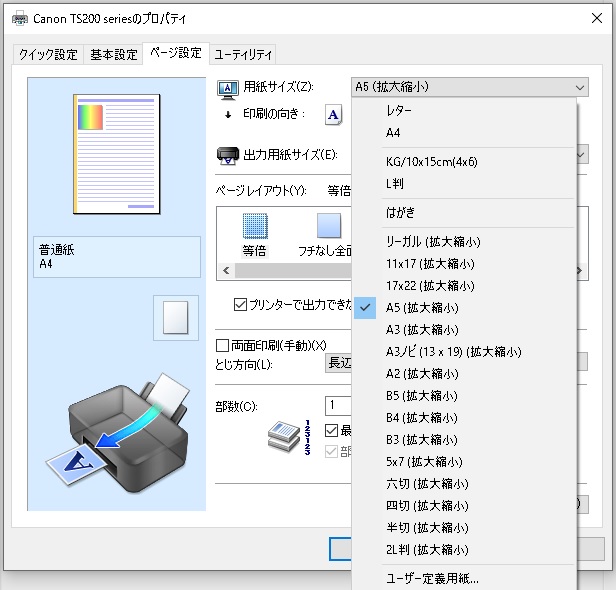Choose リーガル (拡大縮小) option

pos(464,242)
